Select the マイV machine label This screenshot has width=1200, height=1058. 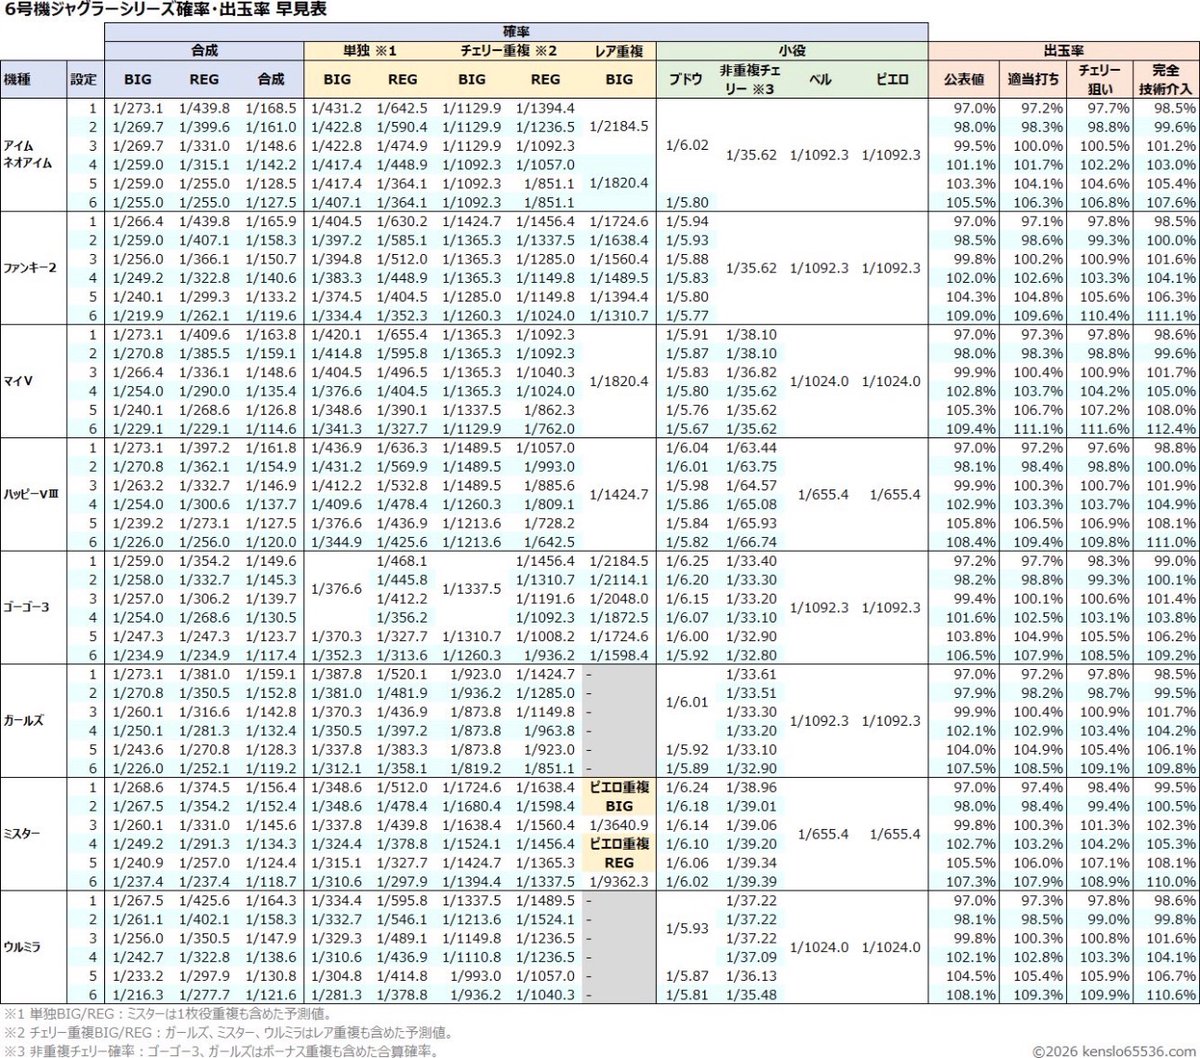[x=19, y=381]
